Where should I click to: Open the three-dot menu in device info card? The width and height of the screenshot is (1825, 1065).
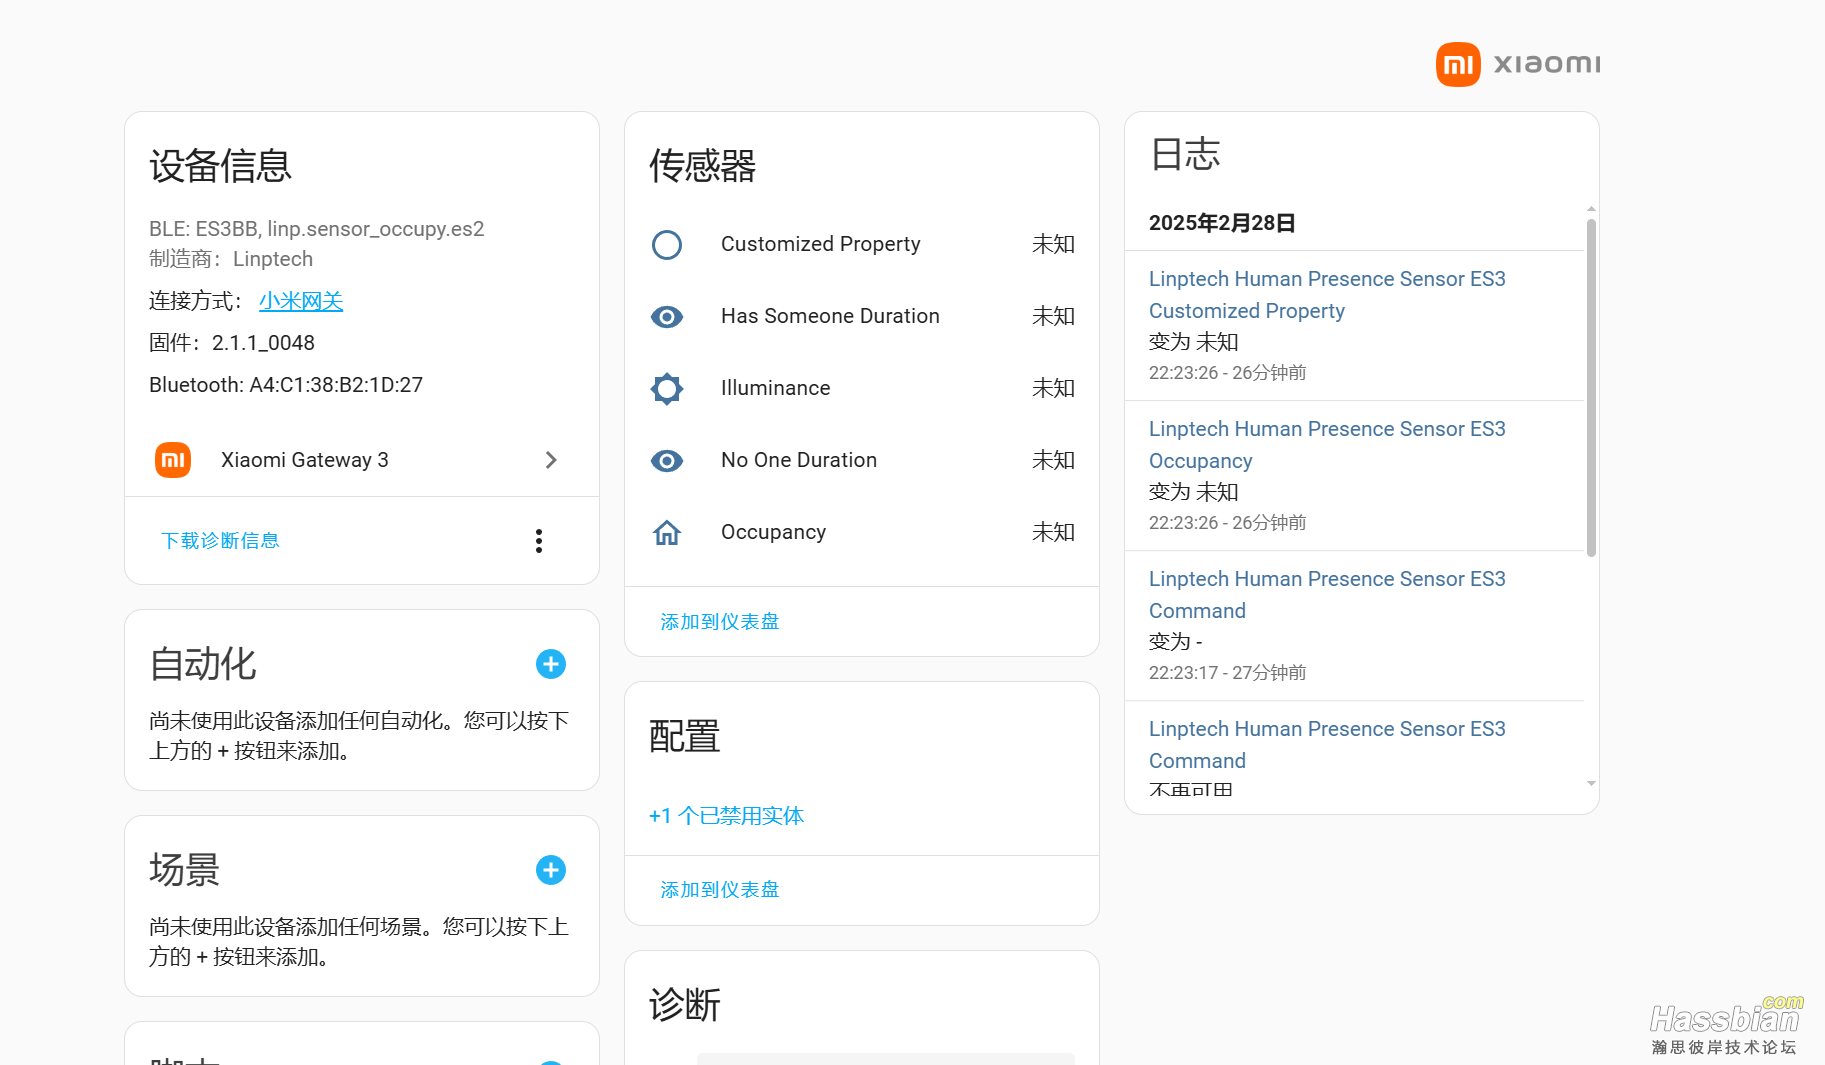click(539, 541)
